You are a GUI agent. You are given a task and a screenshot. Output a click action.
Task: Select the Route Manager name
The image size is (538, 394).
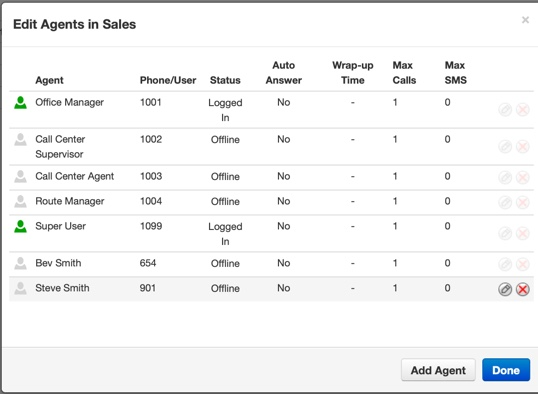70,201
